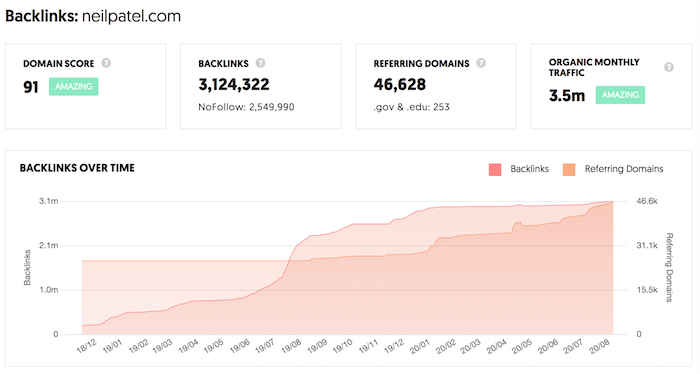This screenshot has height=374, width=700.
Task: Click the 19/02 date label on chart axis
Action: click(x=138, y=346)
